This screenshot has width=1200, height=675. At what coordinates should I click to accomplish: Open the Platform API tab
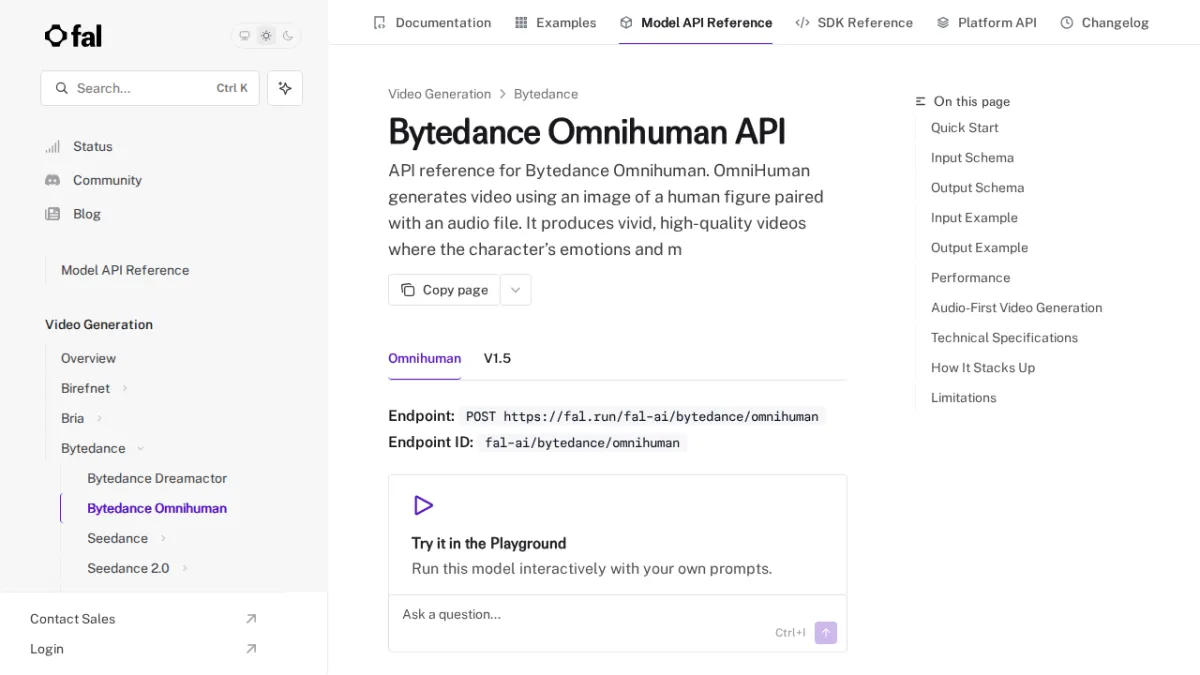(x=987, y=22)
